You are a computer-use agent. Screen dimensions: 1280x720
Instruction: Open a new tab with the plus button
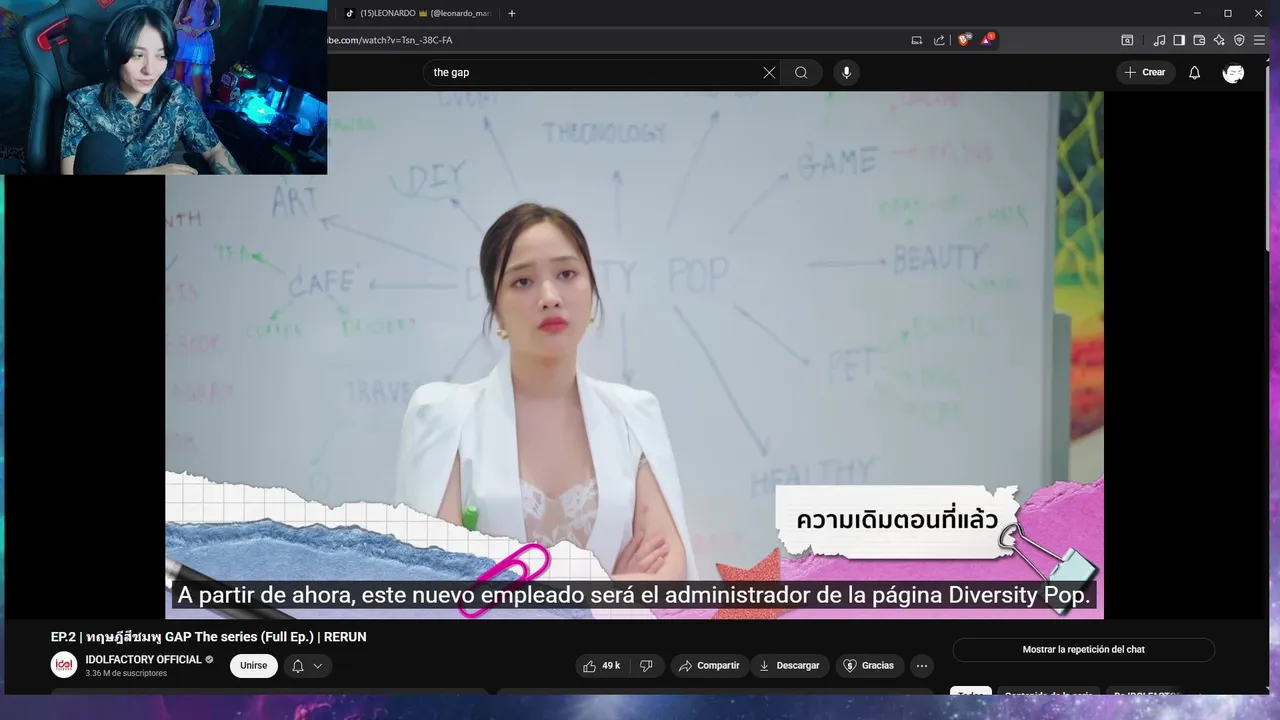(512, 13)
